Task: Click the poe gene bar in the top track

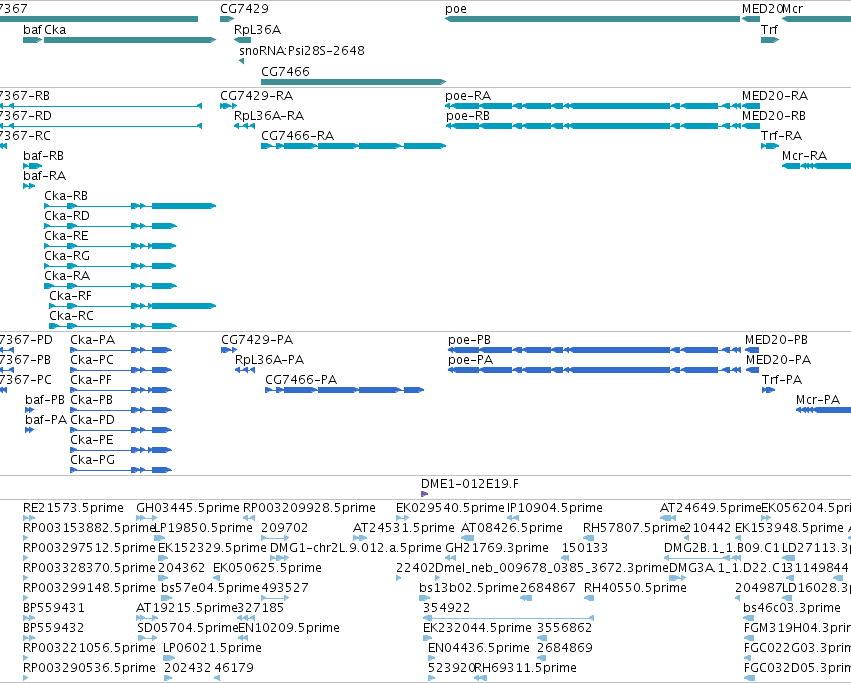Action: click(x=592, y=19)
